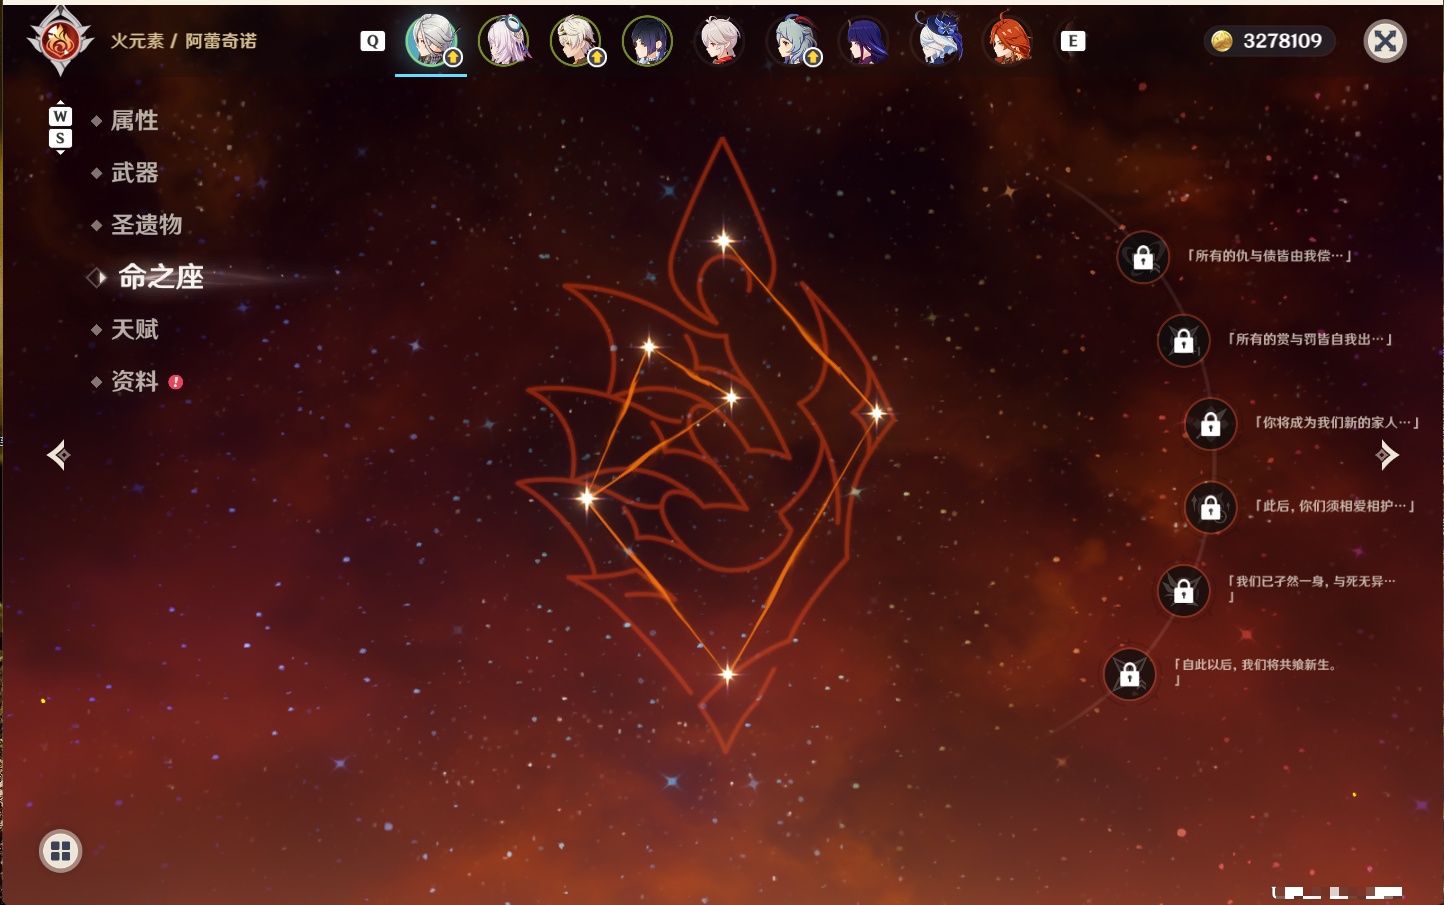
Task: Select the blue-hooded character portrait
Action: tap(938, 39)
